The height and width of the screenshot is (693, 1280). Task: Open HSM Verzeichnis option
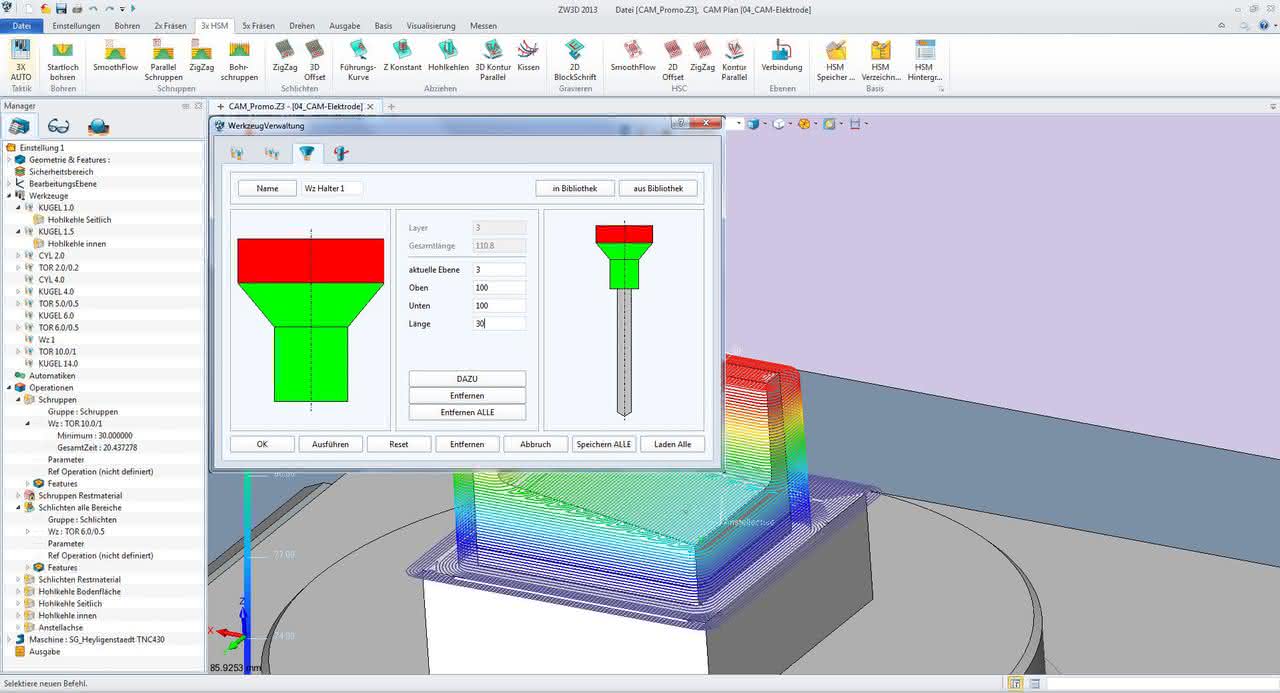click(880, 60)
